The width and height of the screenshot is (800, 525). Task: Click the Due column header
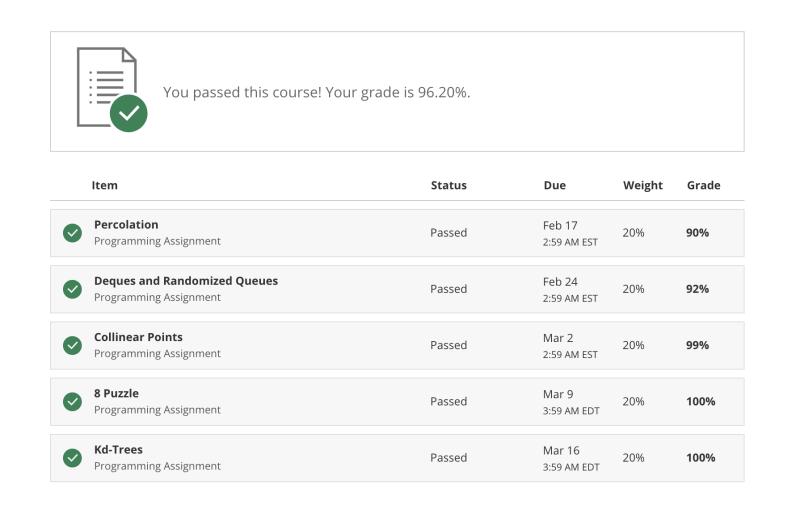(x=555, y=185)
